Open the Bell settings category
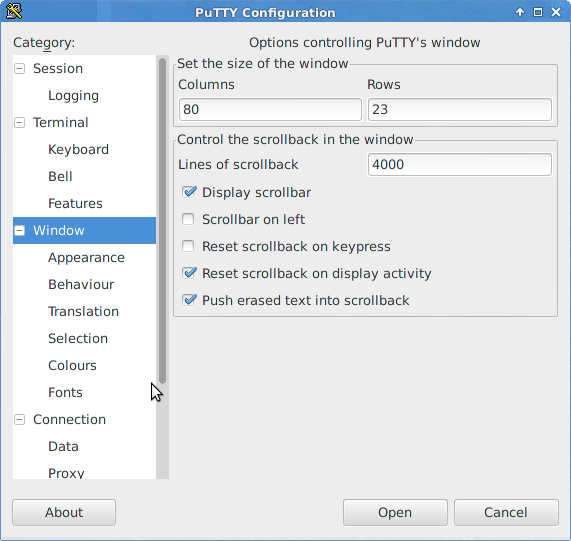The width and height of the screenshot is (571, 541). [x=60, y=176]
